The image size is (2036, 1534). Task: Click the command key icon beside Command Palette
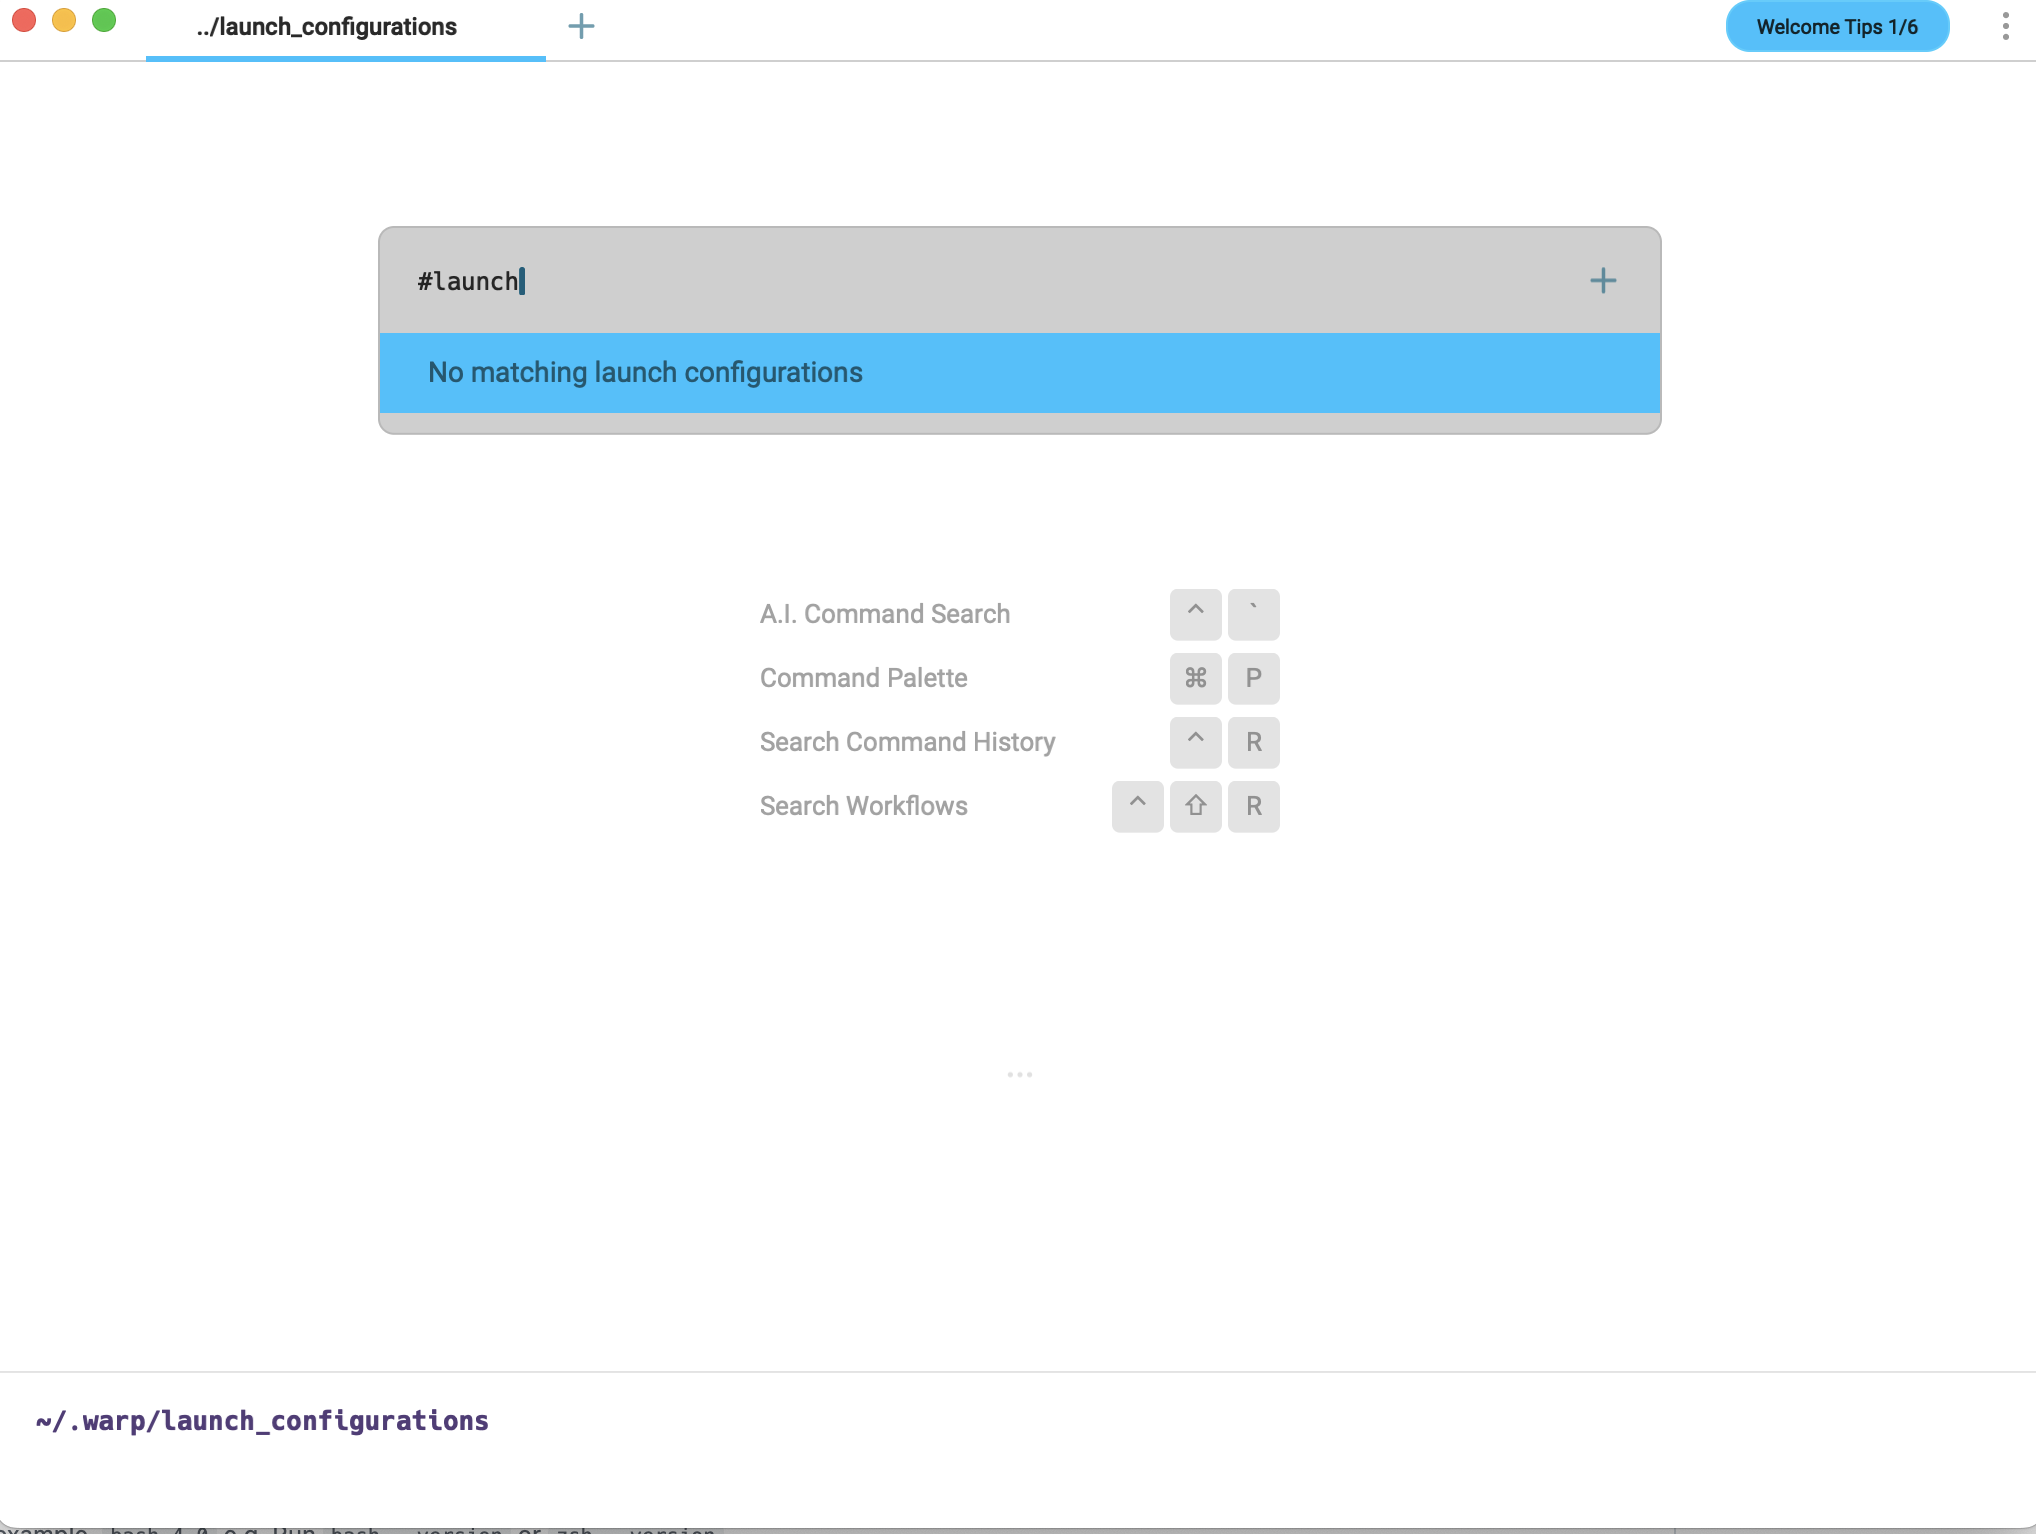[1194, 678]
